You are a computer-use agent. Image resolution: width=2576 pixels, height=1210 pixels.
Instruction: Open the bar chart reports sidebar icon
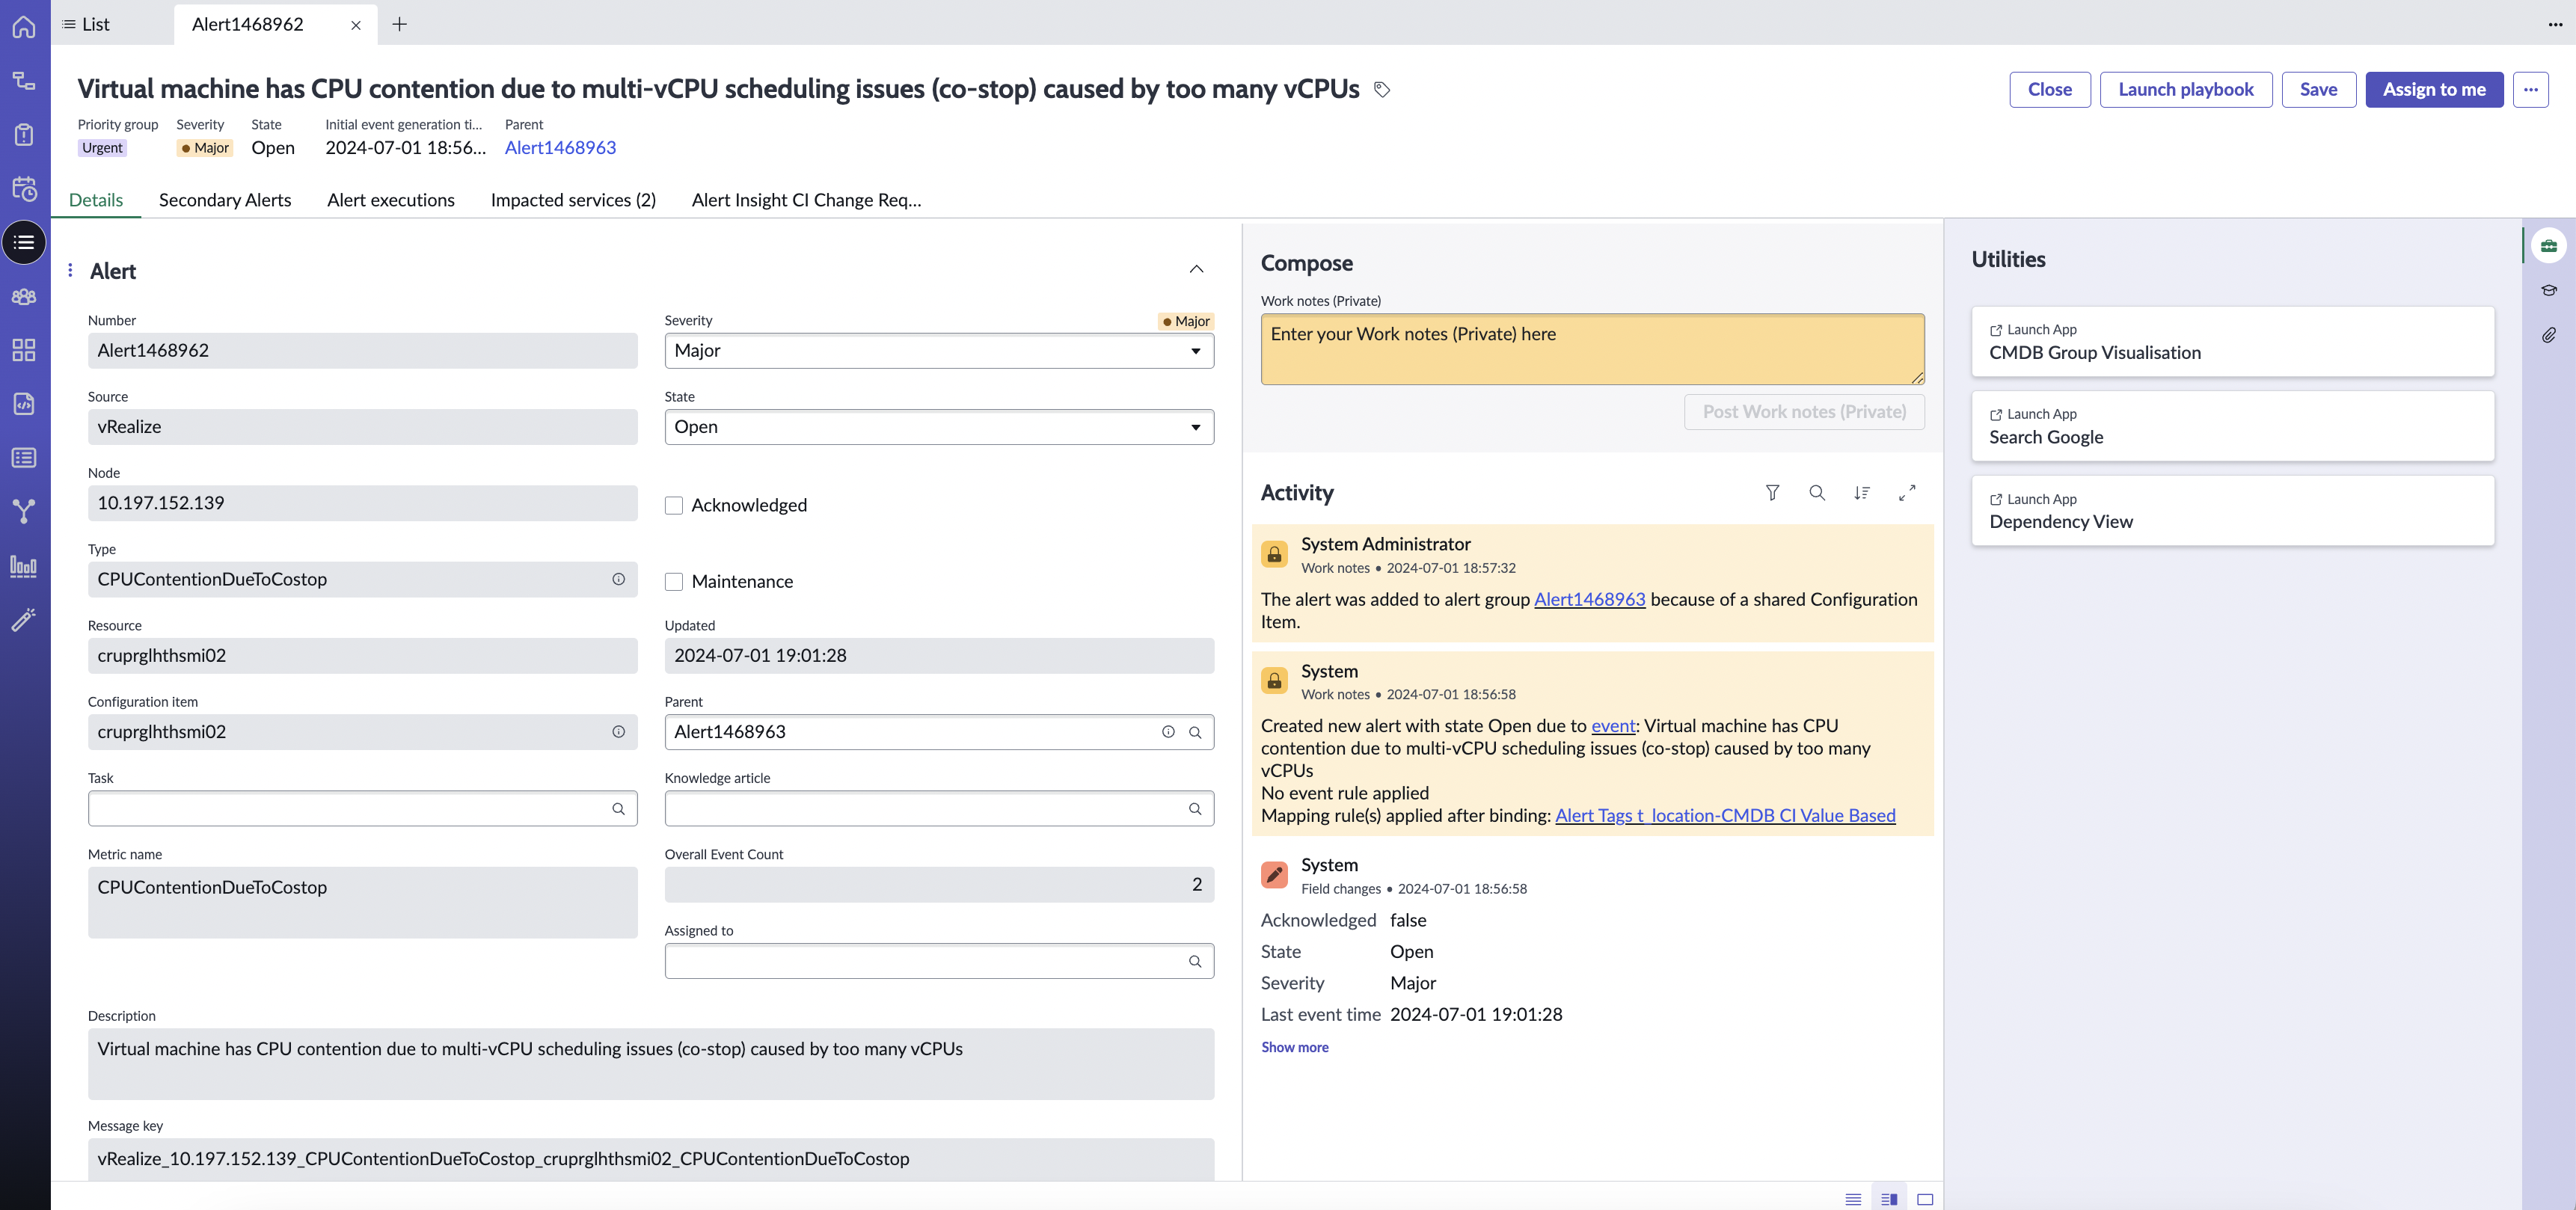(x=24, y=567)
